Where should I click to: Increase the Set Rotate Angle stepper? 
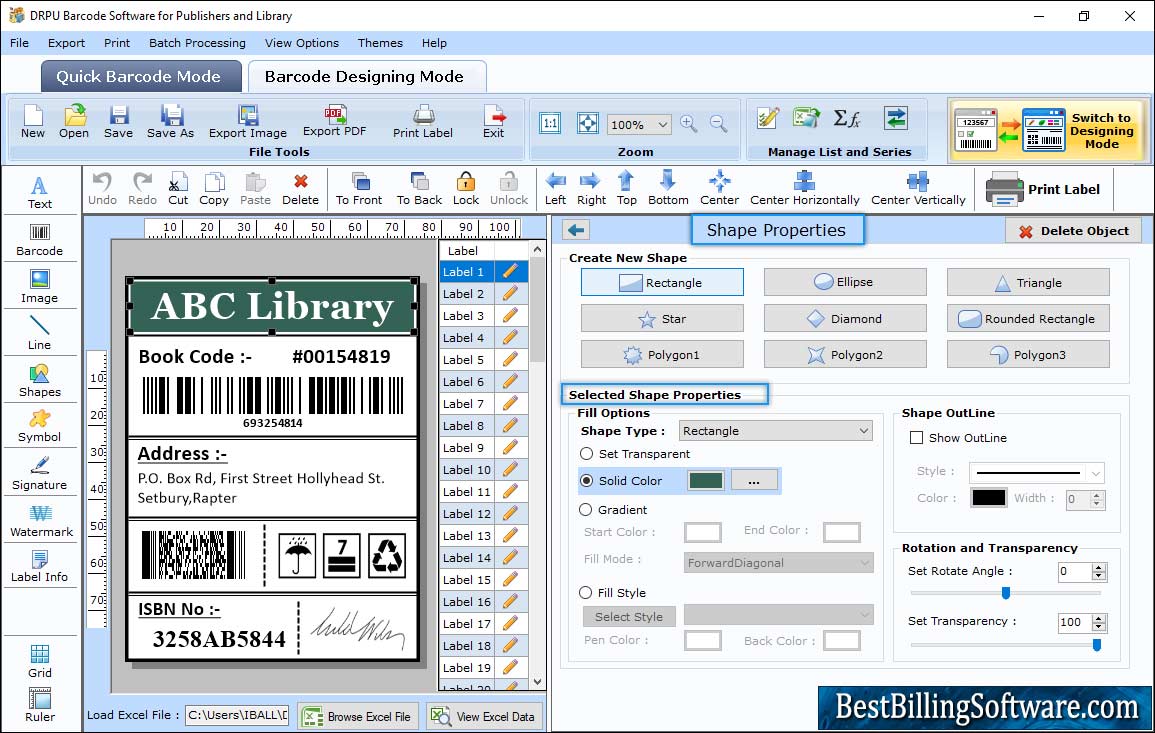pos(1099,567)
